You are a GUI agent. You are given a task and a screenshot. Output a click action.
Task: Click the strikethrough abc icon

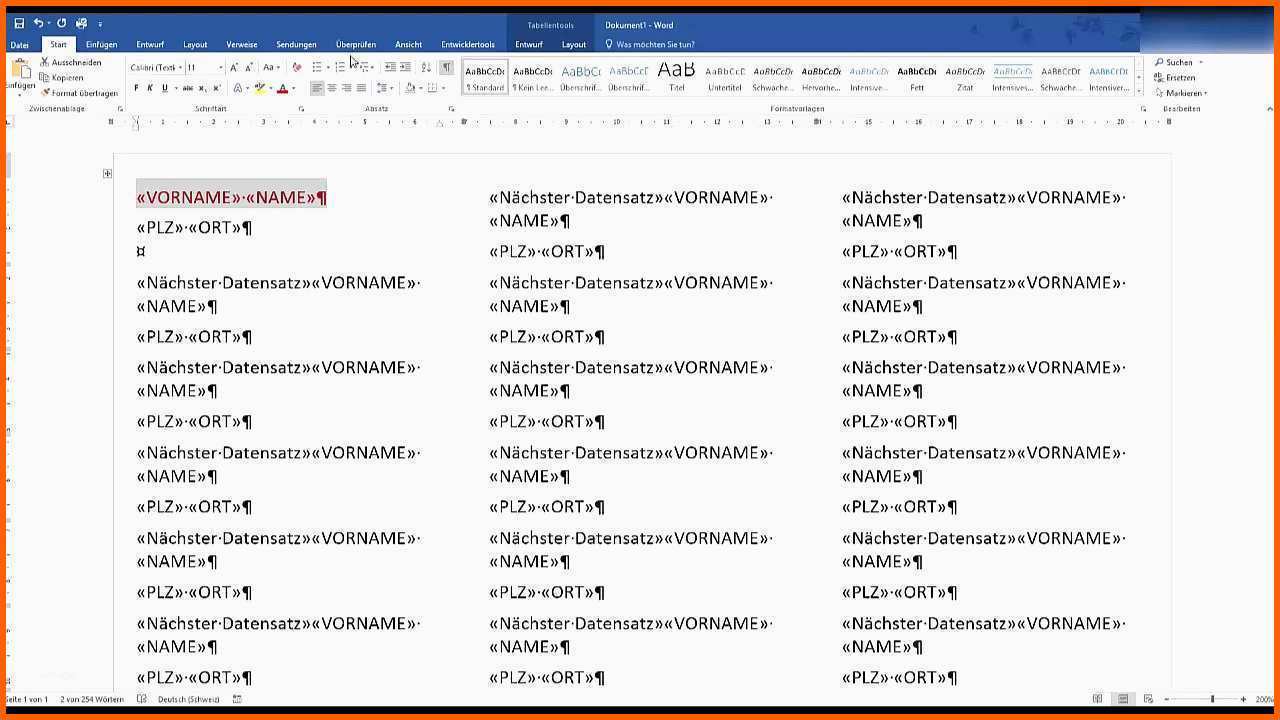point(188,88)
